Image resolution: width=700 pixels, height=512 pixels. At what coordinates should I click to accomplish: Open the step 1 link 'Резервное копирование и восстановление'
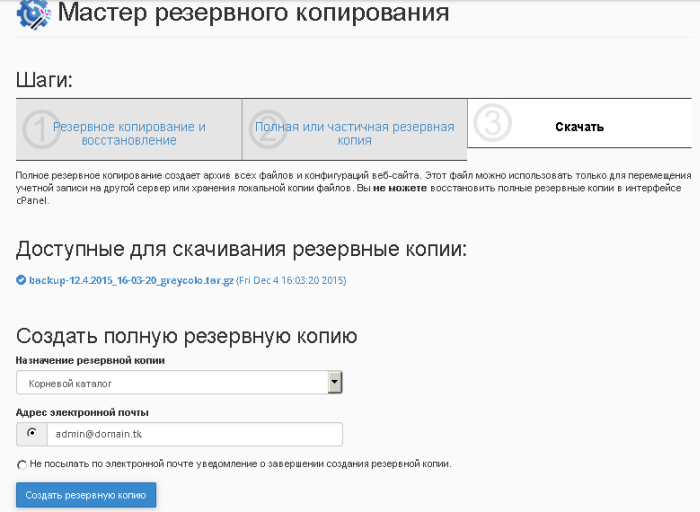[129, 133]
